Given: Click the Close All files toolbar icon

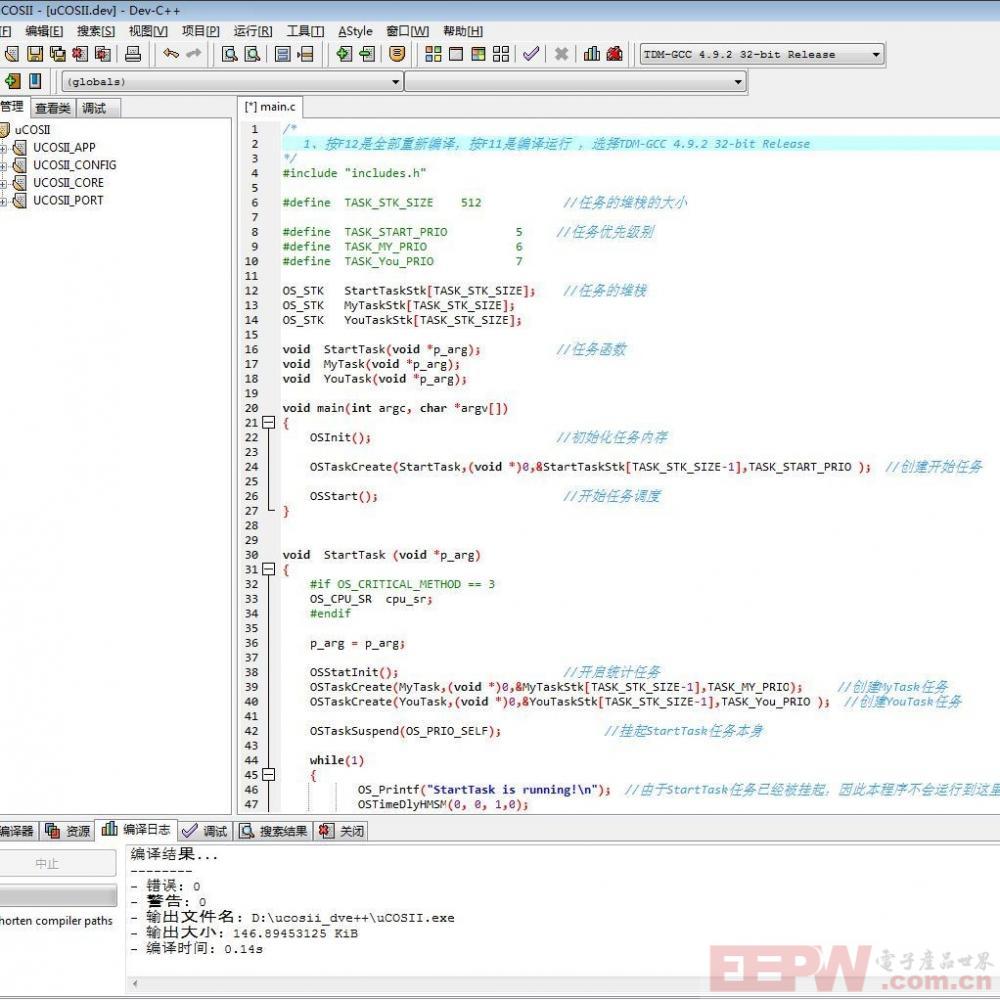Looking at the screenshot, I should tap(103, 54).
